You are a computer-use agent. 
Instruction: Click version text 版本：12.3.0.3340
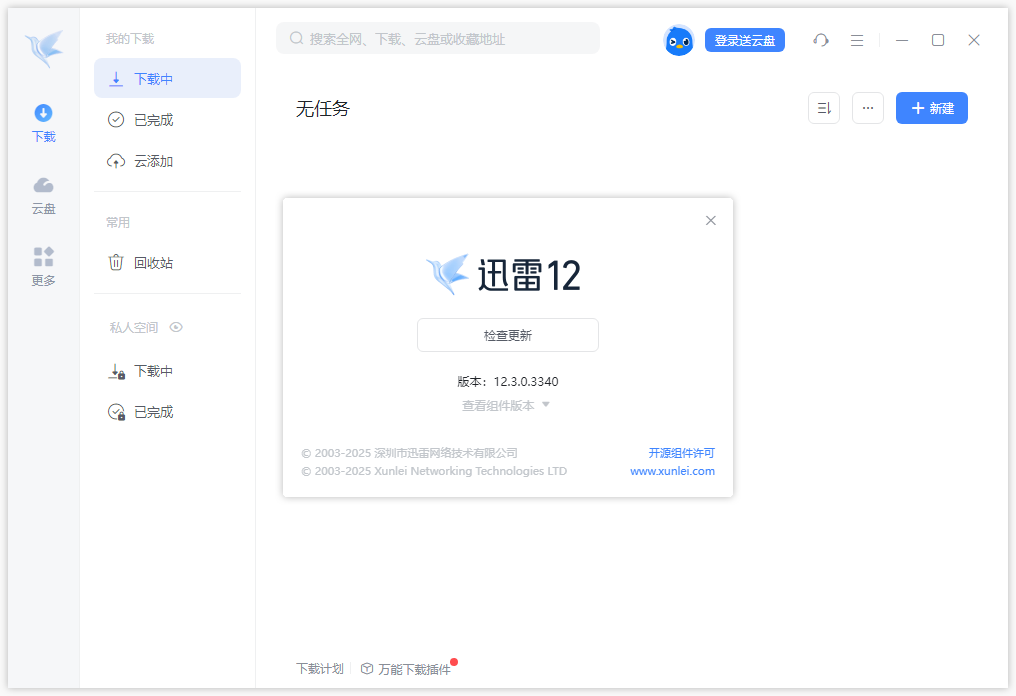[x=507, y=382]
